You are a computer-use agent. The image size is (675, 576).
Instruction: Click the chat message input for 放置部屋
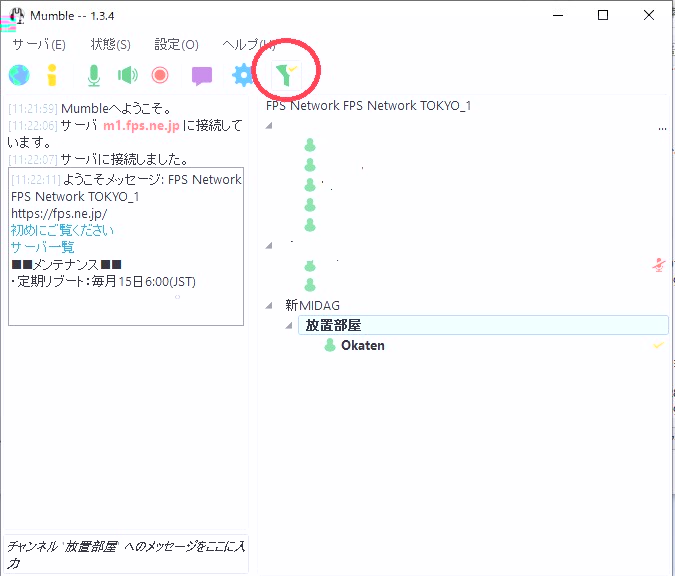(126, 554)
